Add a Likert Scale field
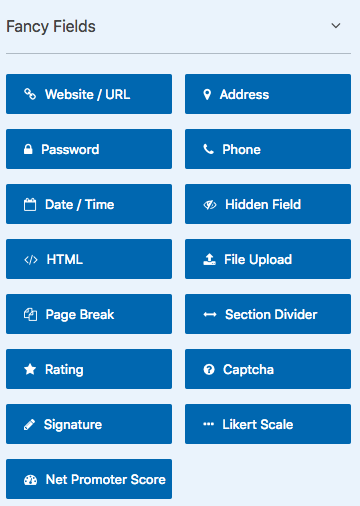The height and width of the screenshot is (506, 360). (268, 424)
